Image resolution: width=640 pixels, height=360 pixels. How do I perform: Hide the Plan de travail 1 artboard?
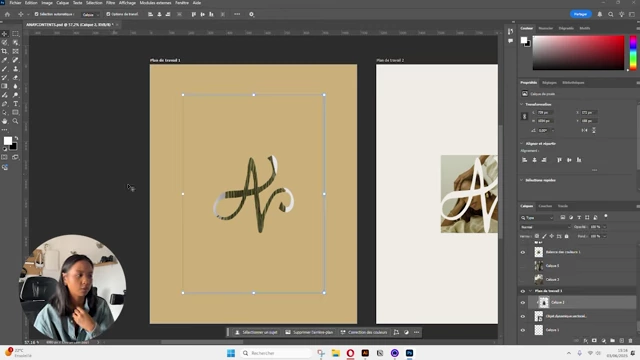click(522, 291)
